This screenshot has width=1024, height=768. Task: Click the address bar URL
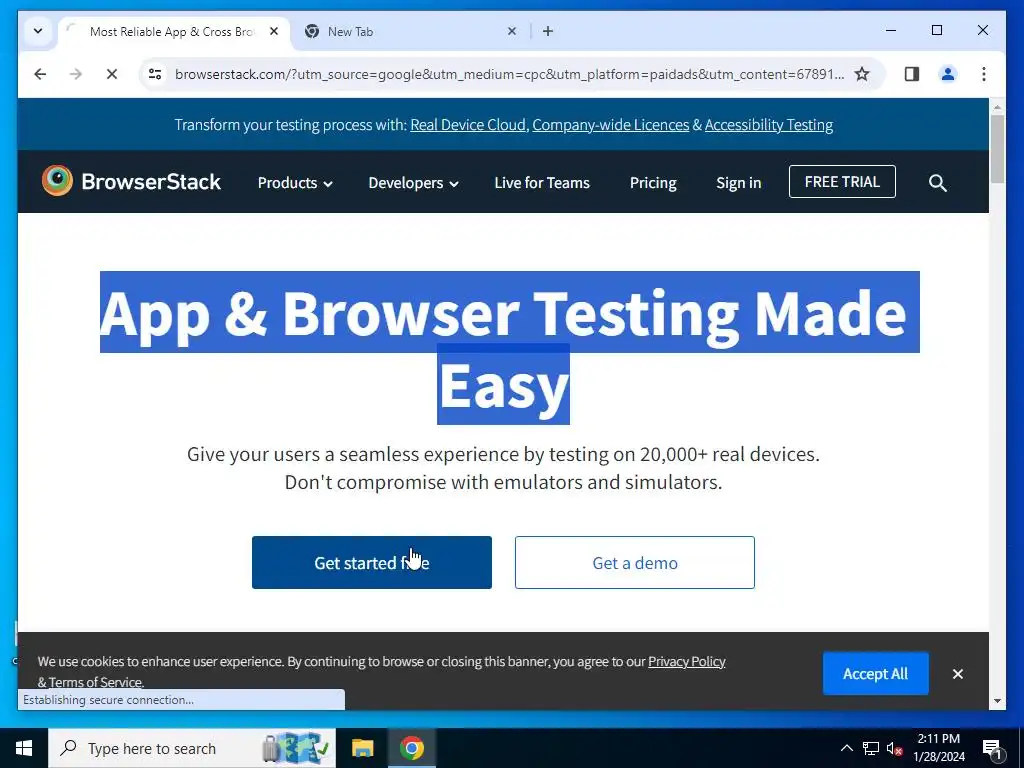[509, 74]
